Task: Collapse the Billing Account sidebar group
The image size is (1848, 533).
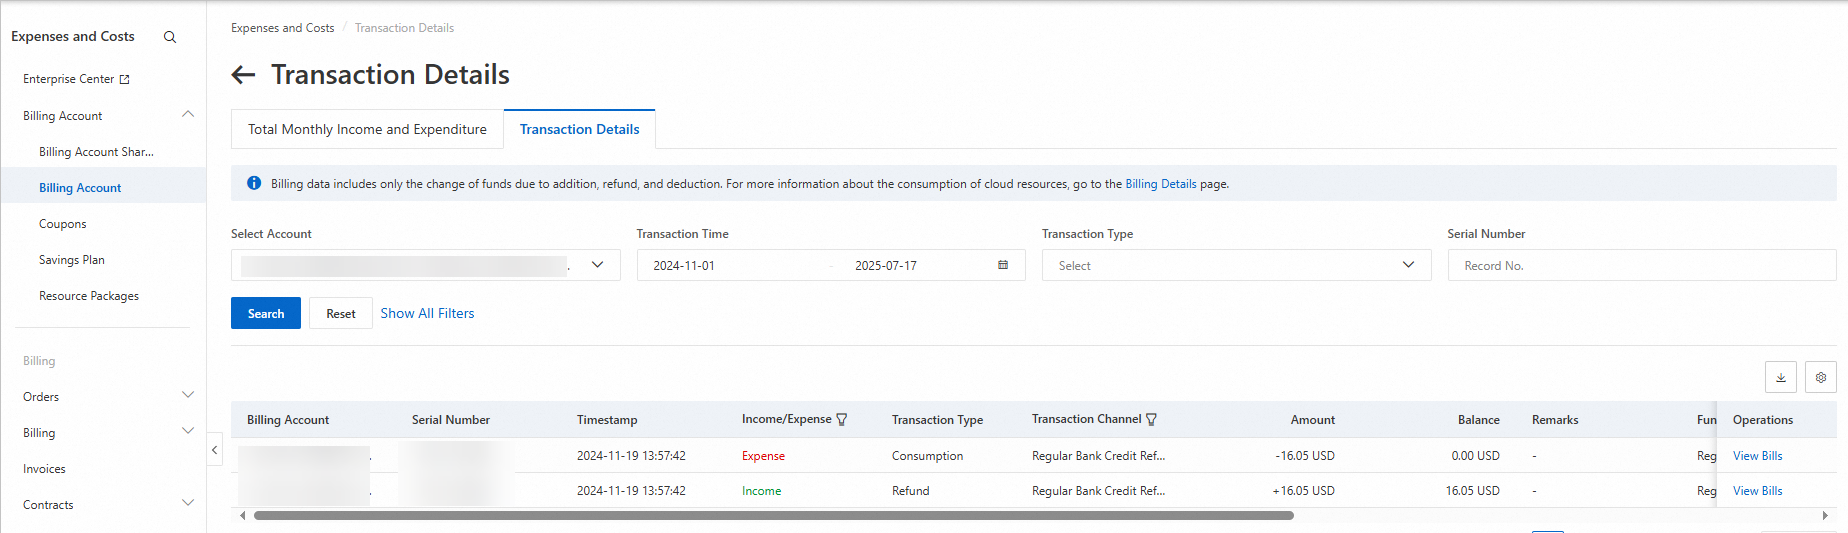Action: pyautogui.click(x=188, y=115)
